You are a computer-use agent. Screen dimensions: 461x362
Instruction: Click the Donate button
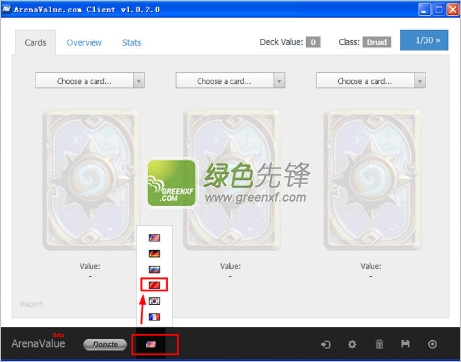click(x=105, y=345)
